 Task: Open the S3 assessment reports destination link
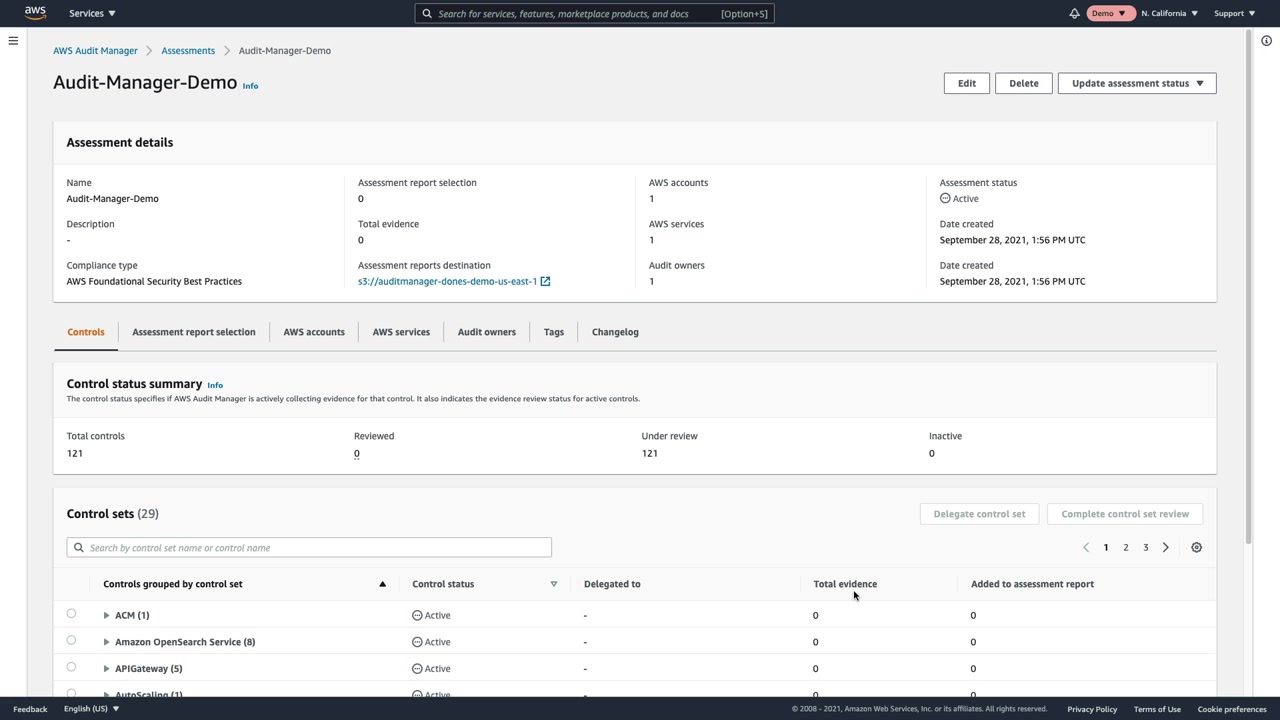[x=447, y=282]
